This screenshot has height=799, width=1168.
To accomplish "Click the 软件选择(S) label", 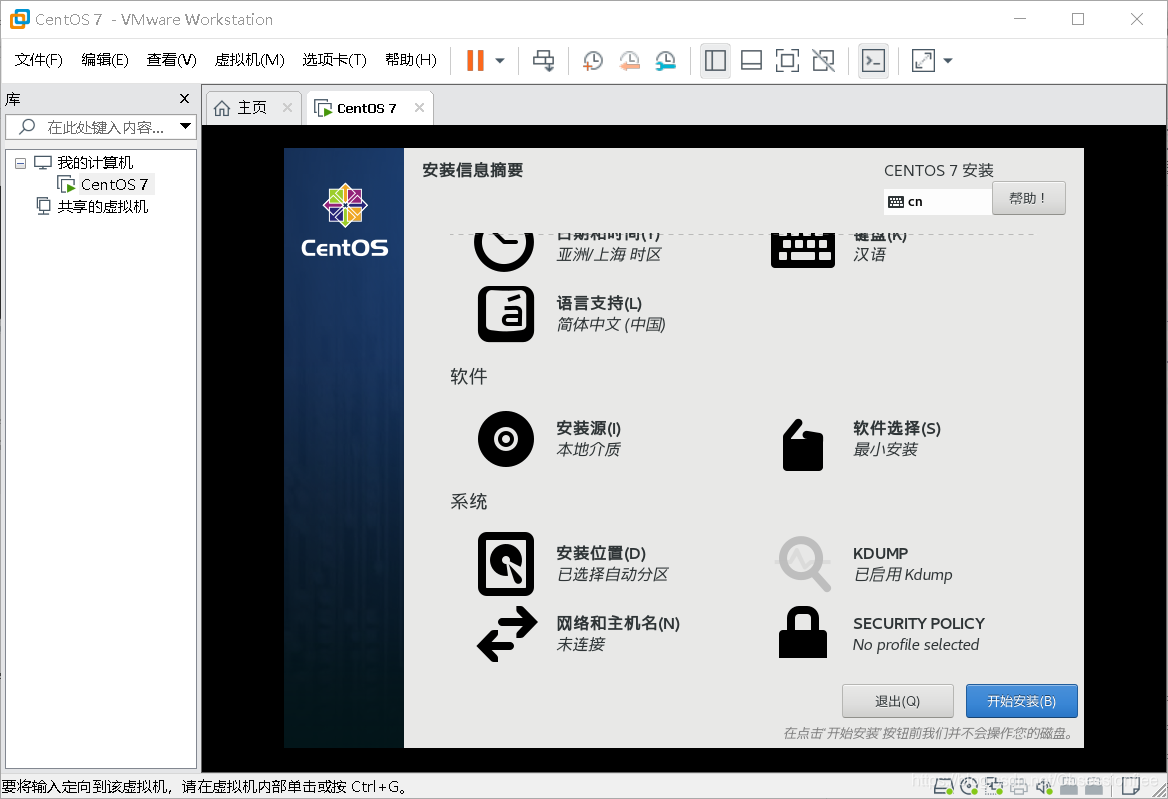I will (x=897, y=428).
